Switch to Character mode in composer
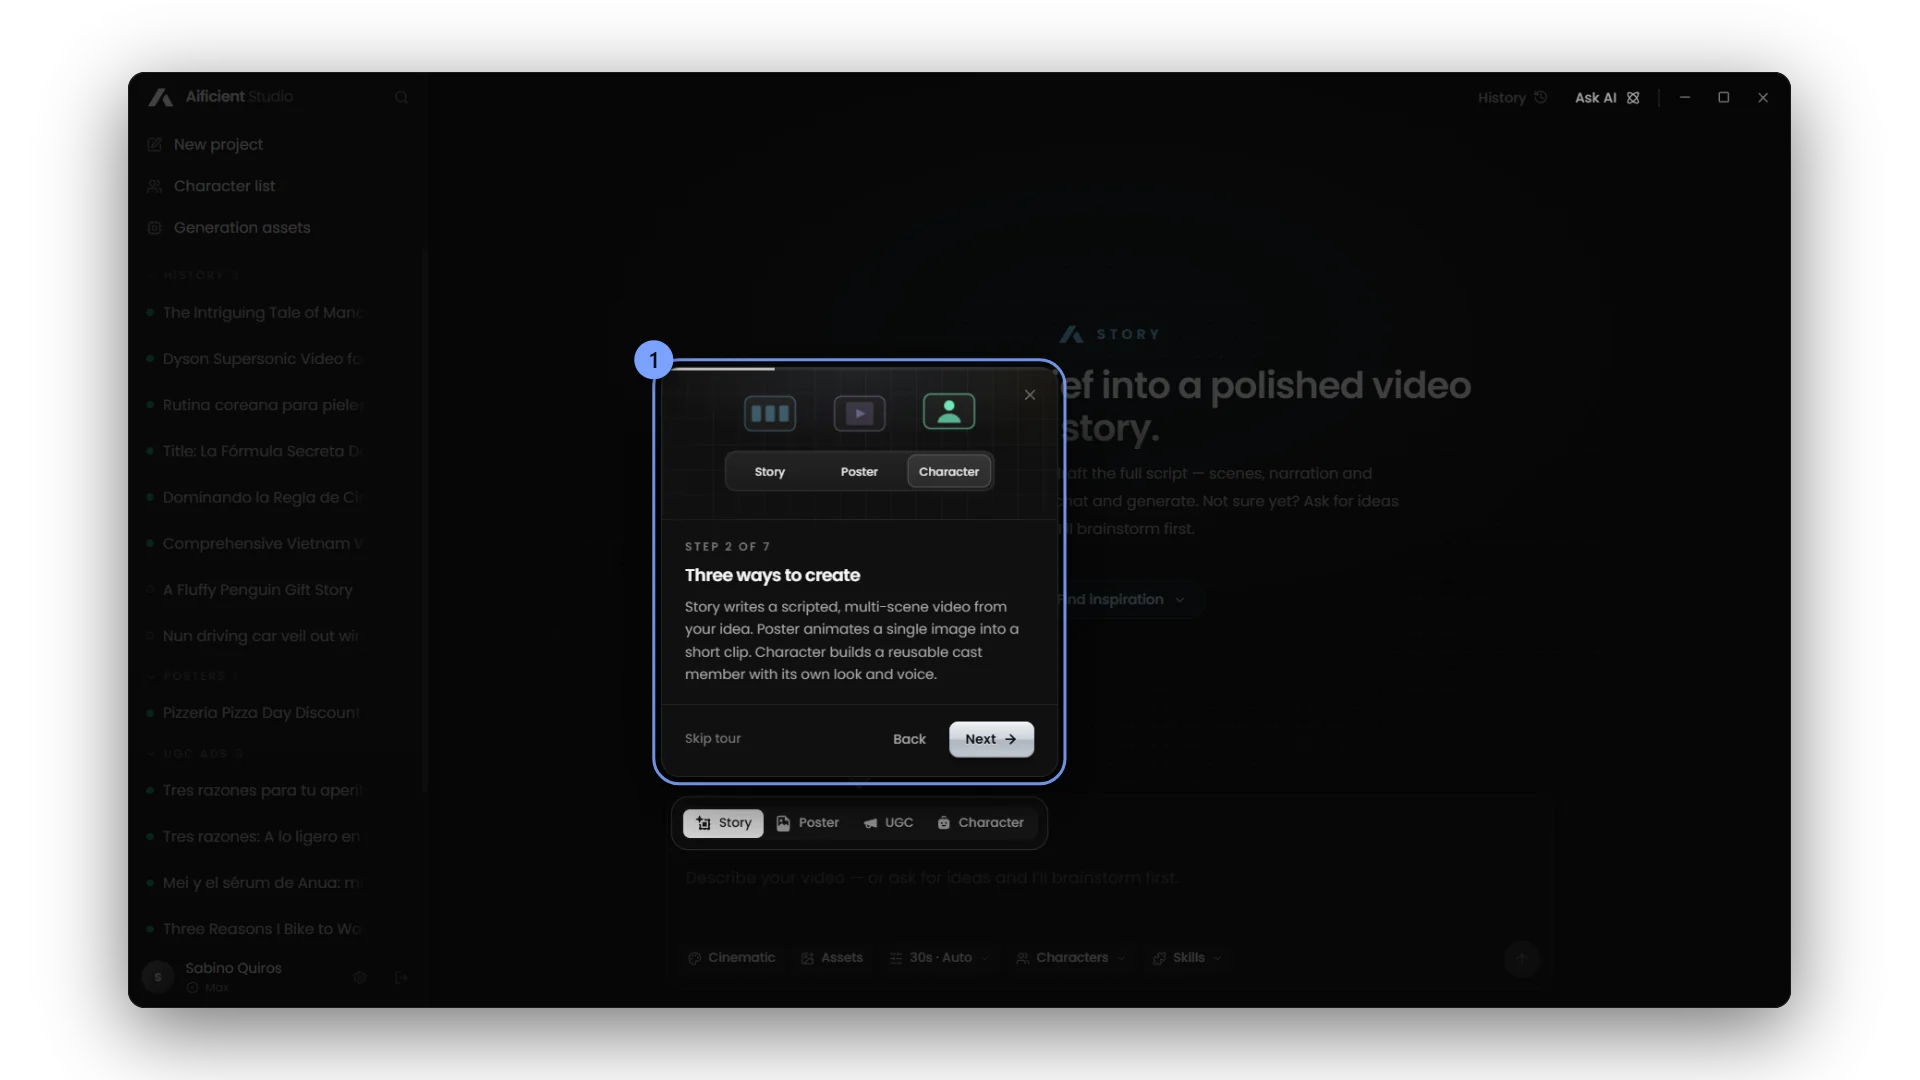Viewport: 1920px width, 1080px height. point(980,823)
